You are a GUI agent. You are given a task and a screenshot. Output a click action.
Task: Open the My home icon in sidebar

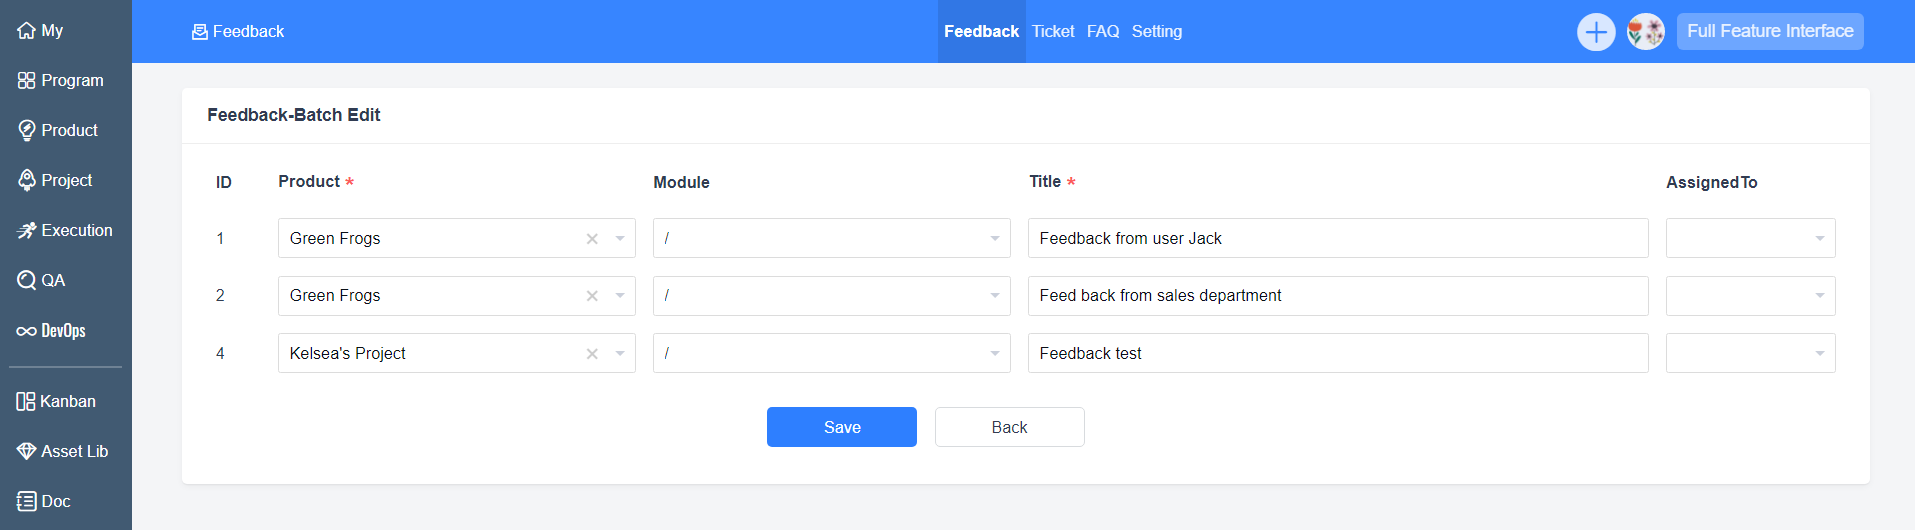tap(26, 31)
